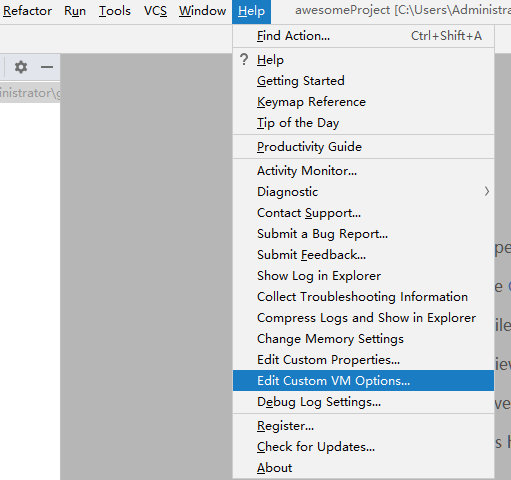Open the VCS menu
511x480 pixels.
(x=155, y=11)
